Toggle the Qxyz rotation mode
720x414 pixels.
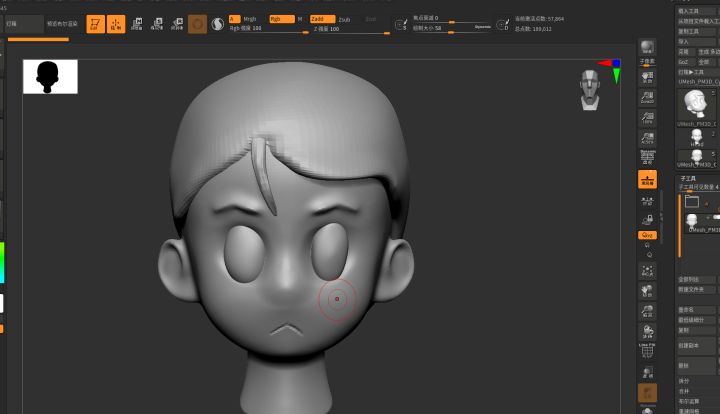coord(647,234)
